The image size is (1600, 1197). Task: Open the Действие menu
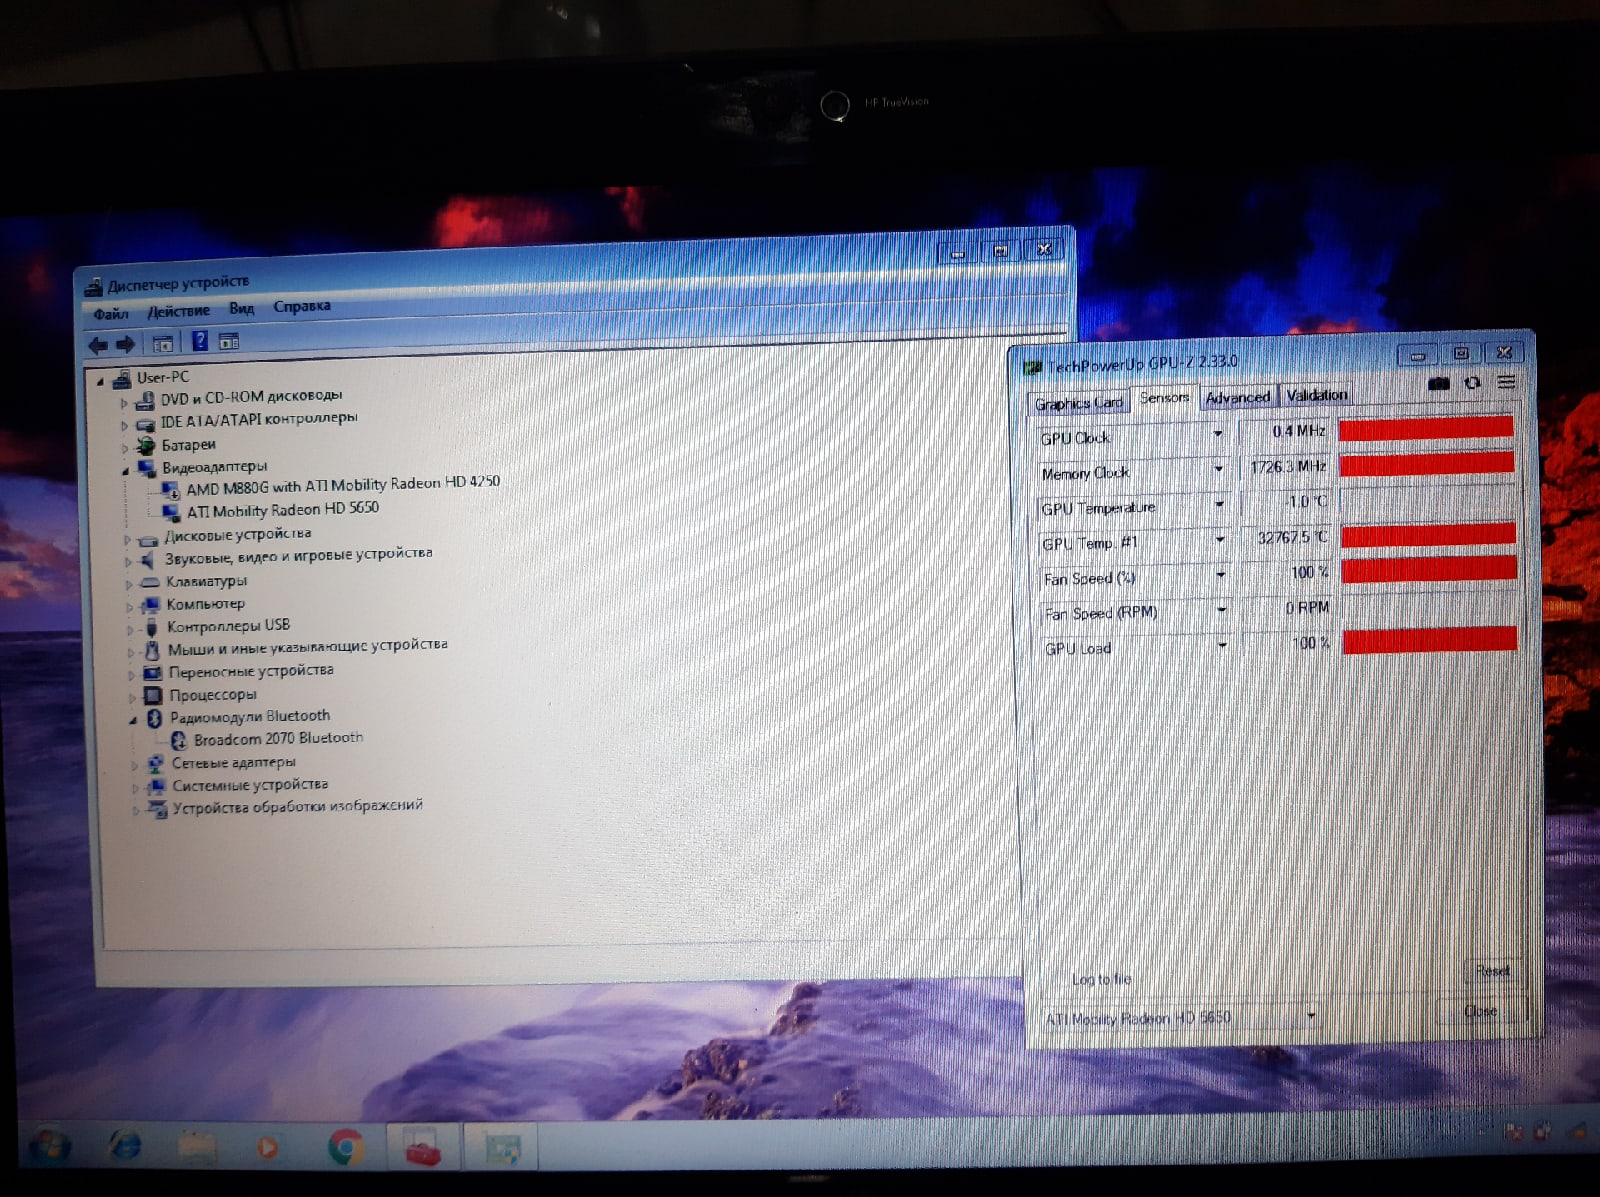click(x=179, y=311)
